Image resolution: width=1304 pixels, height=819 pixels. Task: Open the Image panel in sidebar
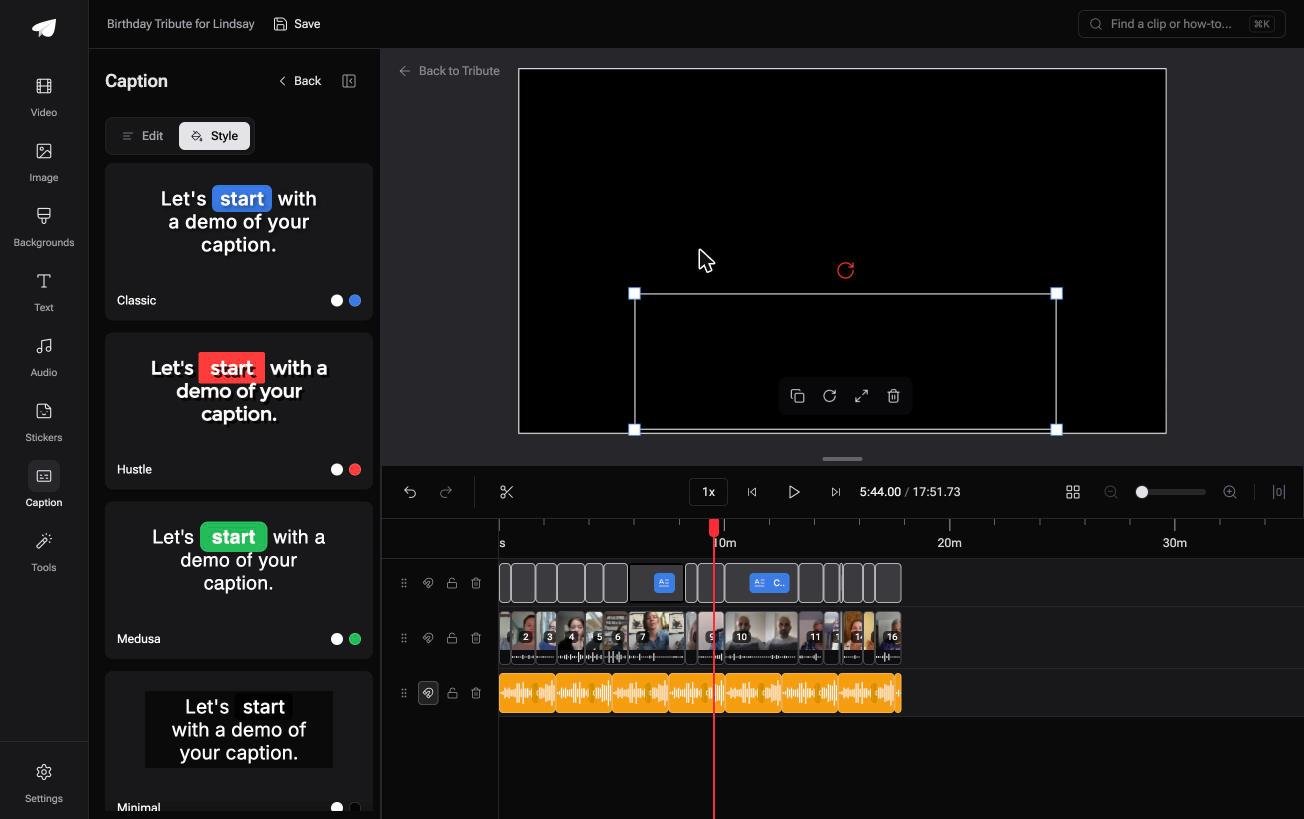coord(44,162)
